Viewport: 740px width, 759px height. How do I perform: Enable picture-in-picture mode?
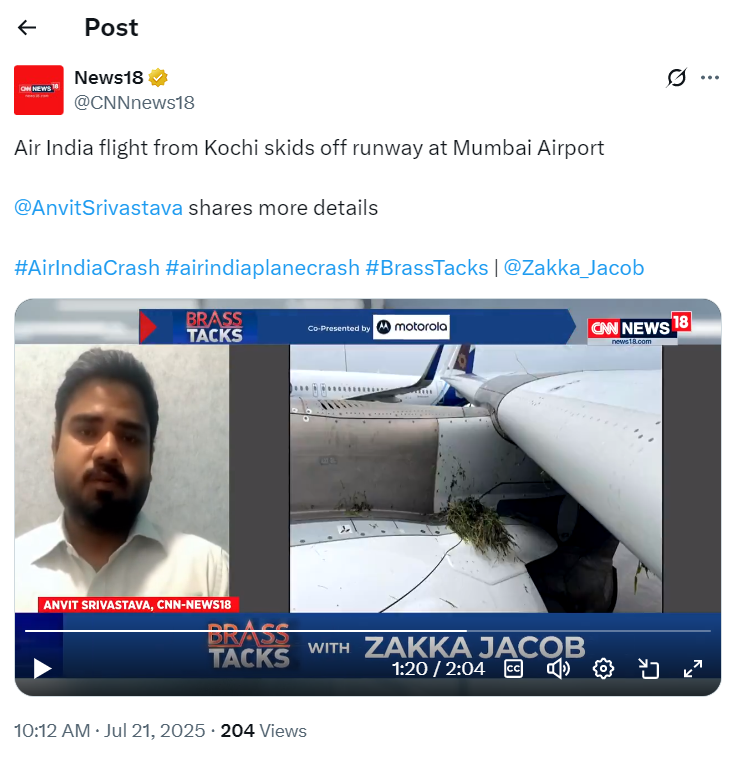(648, 668)
